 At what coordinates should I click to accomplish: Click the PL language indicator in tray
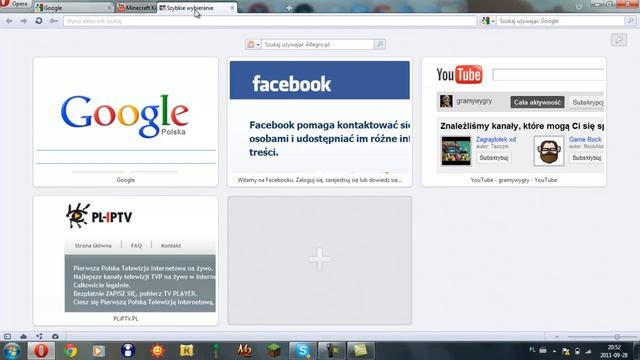point(532,350)
